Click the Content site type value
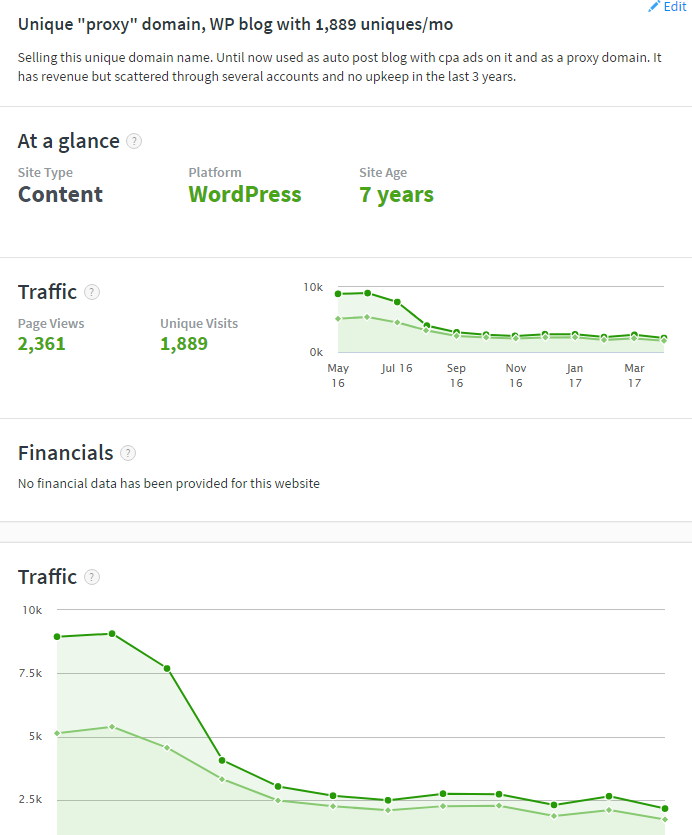This screenshot has height=835, width=692. tap(60, 194)
